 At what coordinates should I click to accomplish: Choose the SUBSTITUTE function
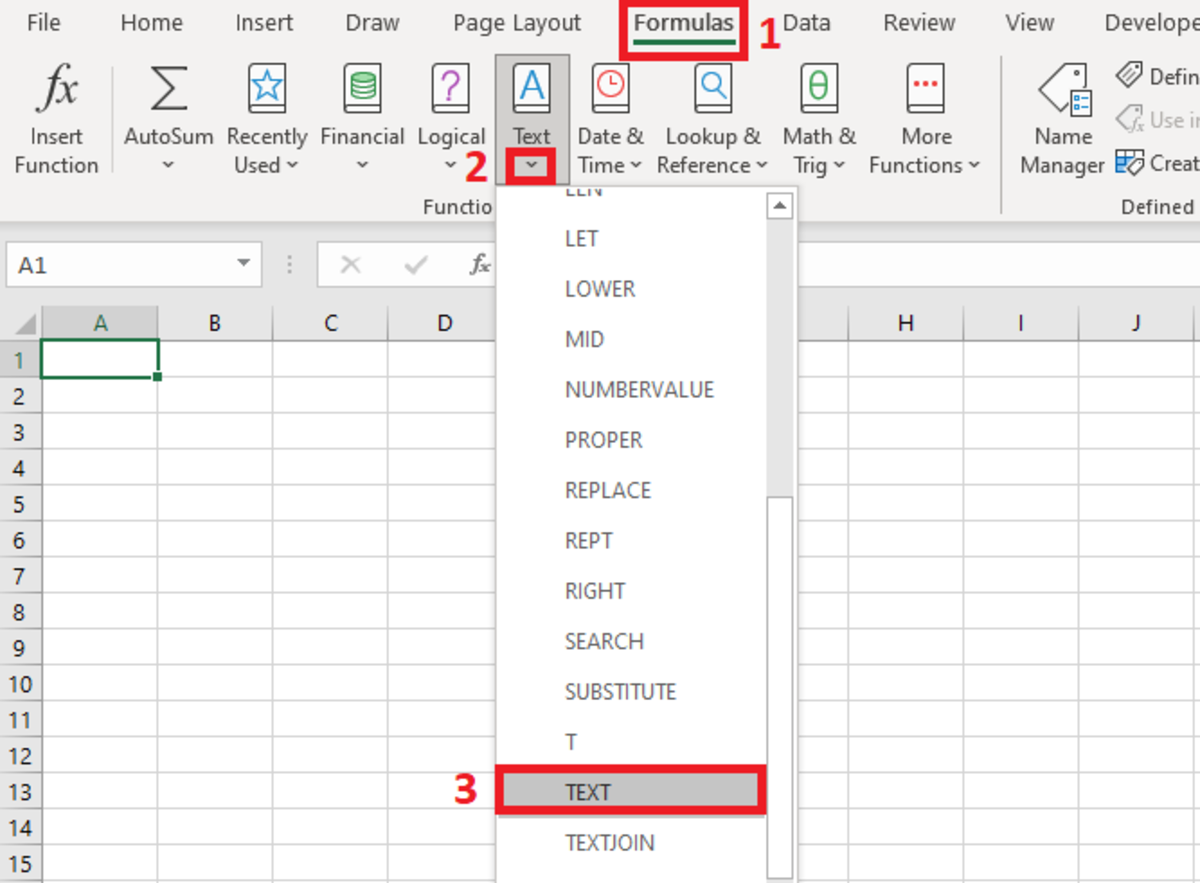pyautogui.click(x=621, y=691)
